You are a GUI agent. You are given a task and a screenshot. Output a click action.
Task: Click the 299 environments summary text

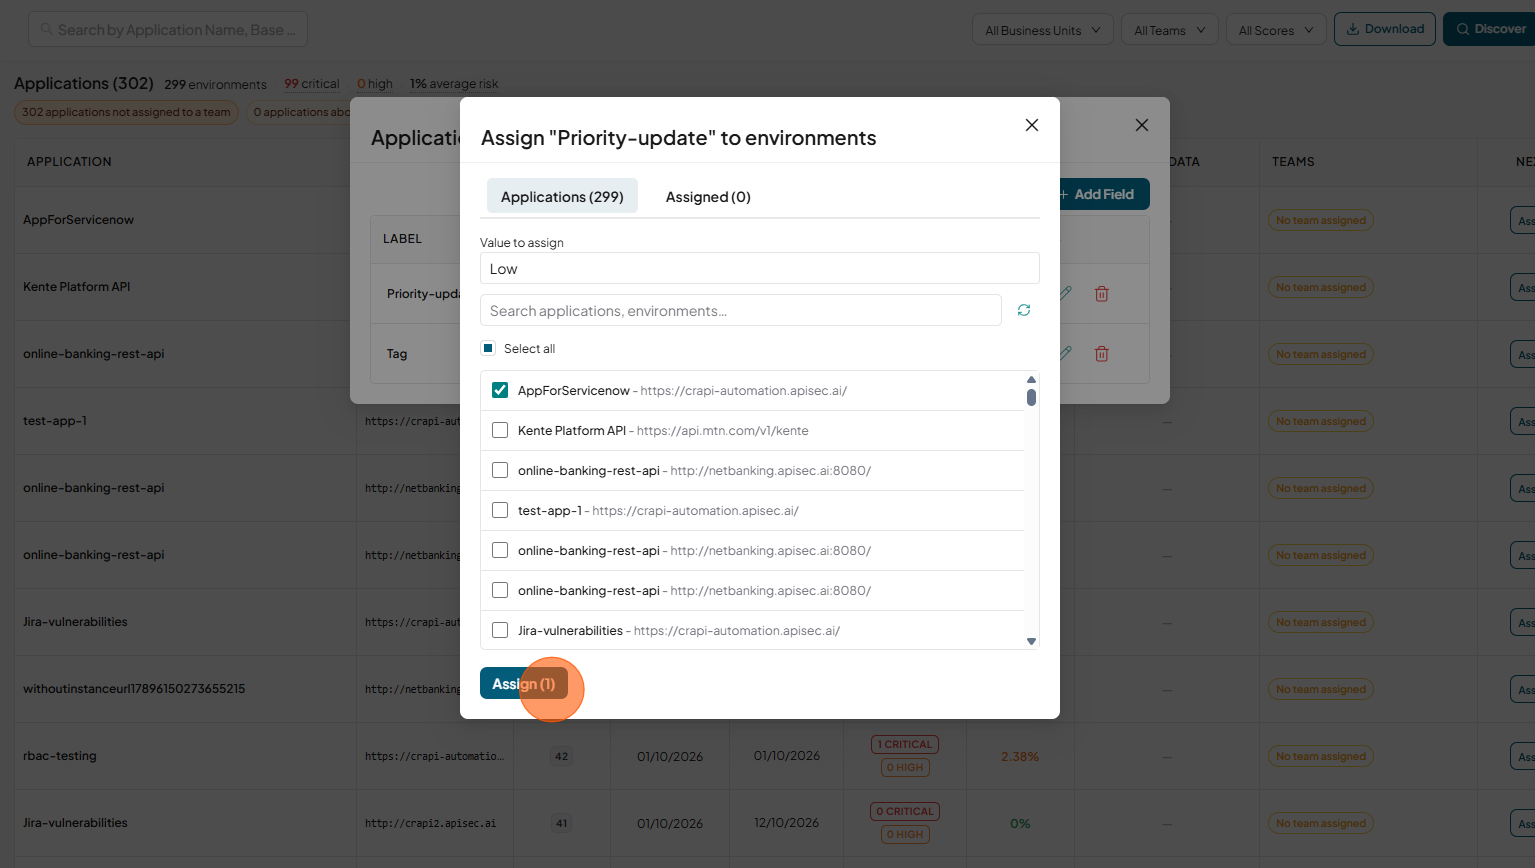point(215,84)
